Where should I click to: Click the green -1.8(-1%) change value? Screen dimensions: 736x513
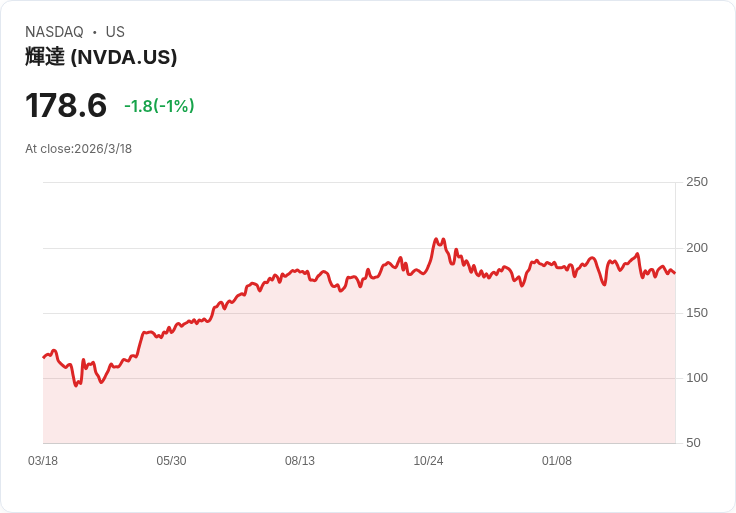coord(159,106)
